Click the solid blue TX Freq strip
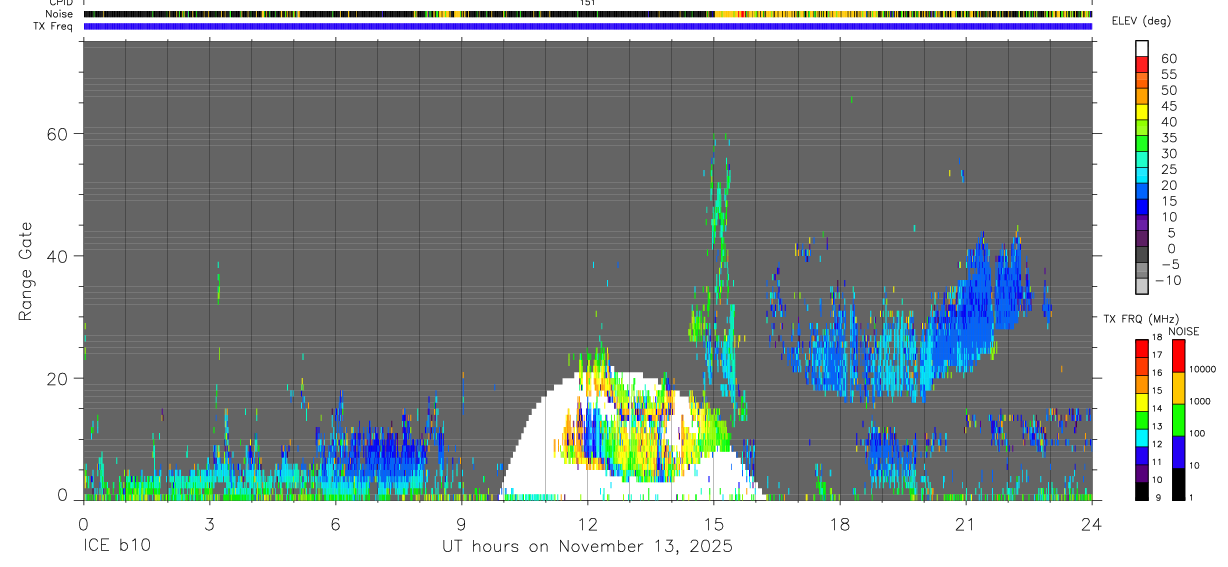Screen dimensions: 1228x567 [588, 26]
